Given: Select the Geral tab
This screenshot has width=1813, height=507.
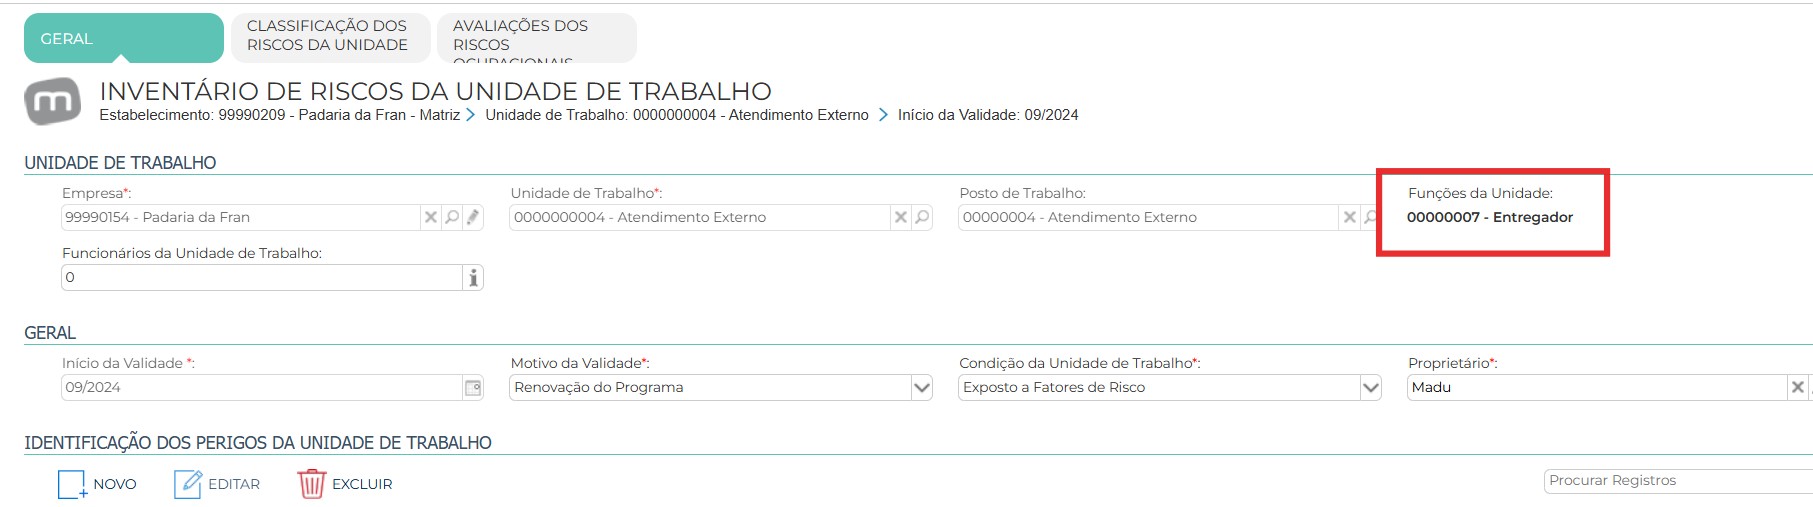Looking at the screenshot, I should click(x=124, y=38).
